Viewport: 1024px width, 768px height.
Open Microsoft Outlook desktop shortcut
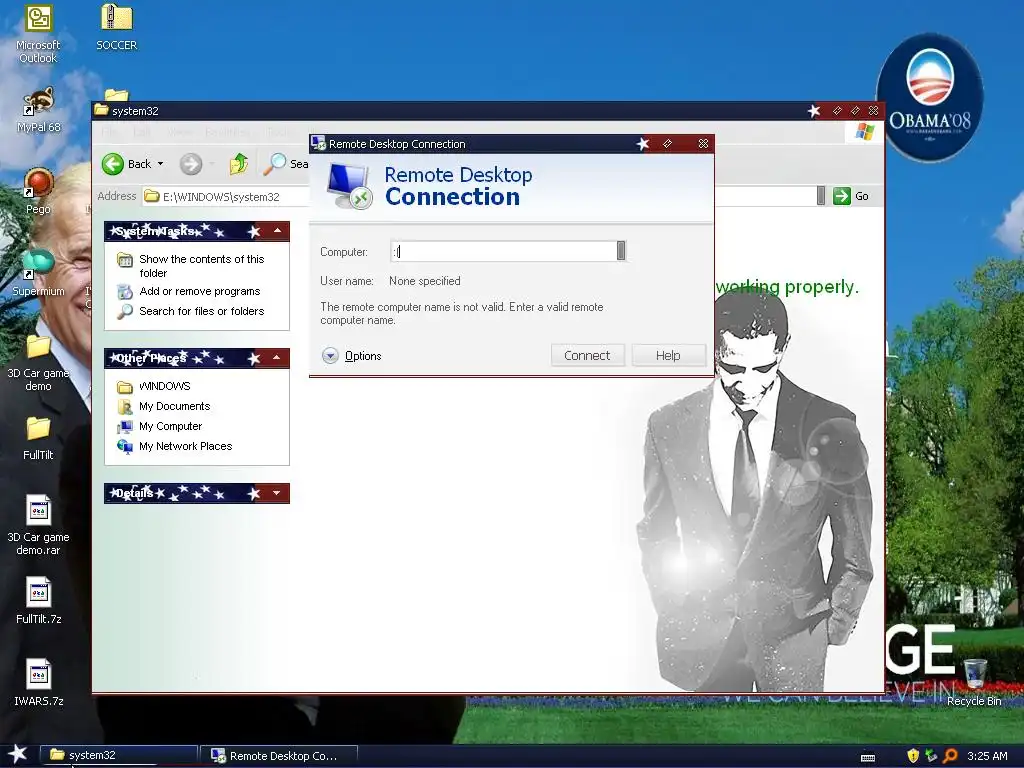click(x=38, y=34)
